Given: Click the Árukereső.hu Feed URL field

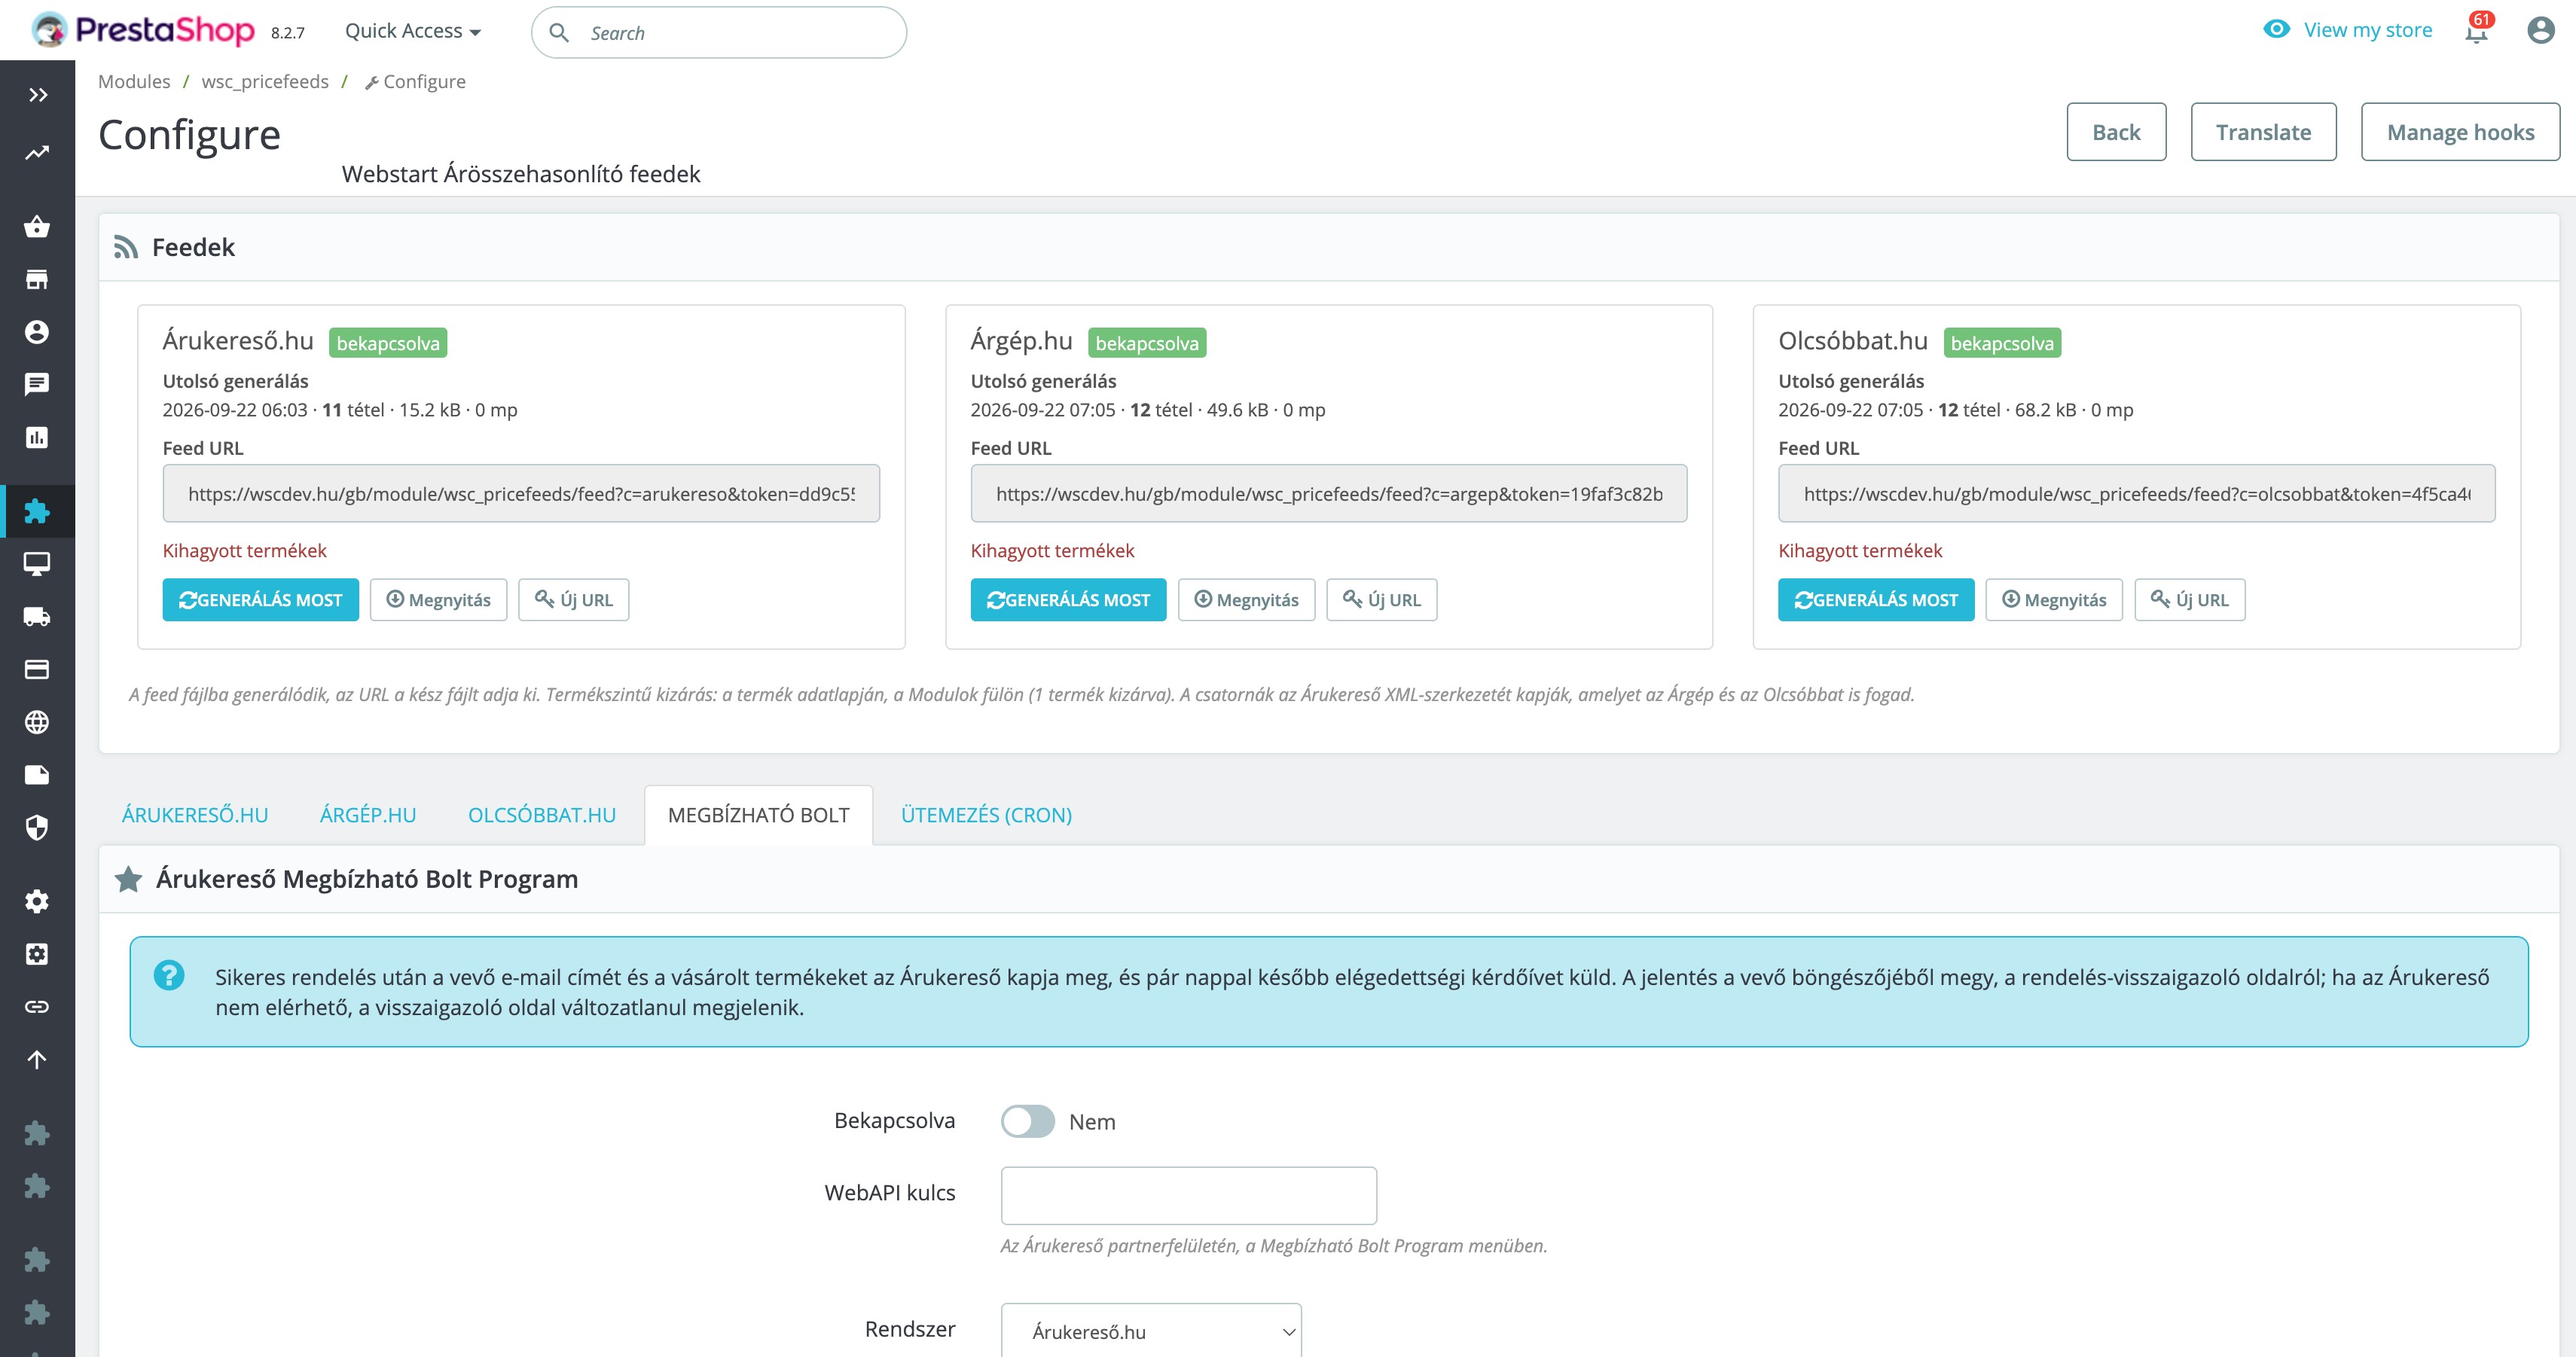Looking at the screenshot, I should 521,493.
